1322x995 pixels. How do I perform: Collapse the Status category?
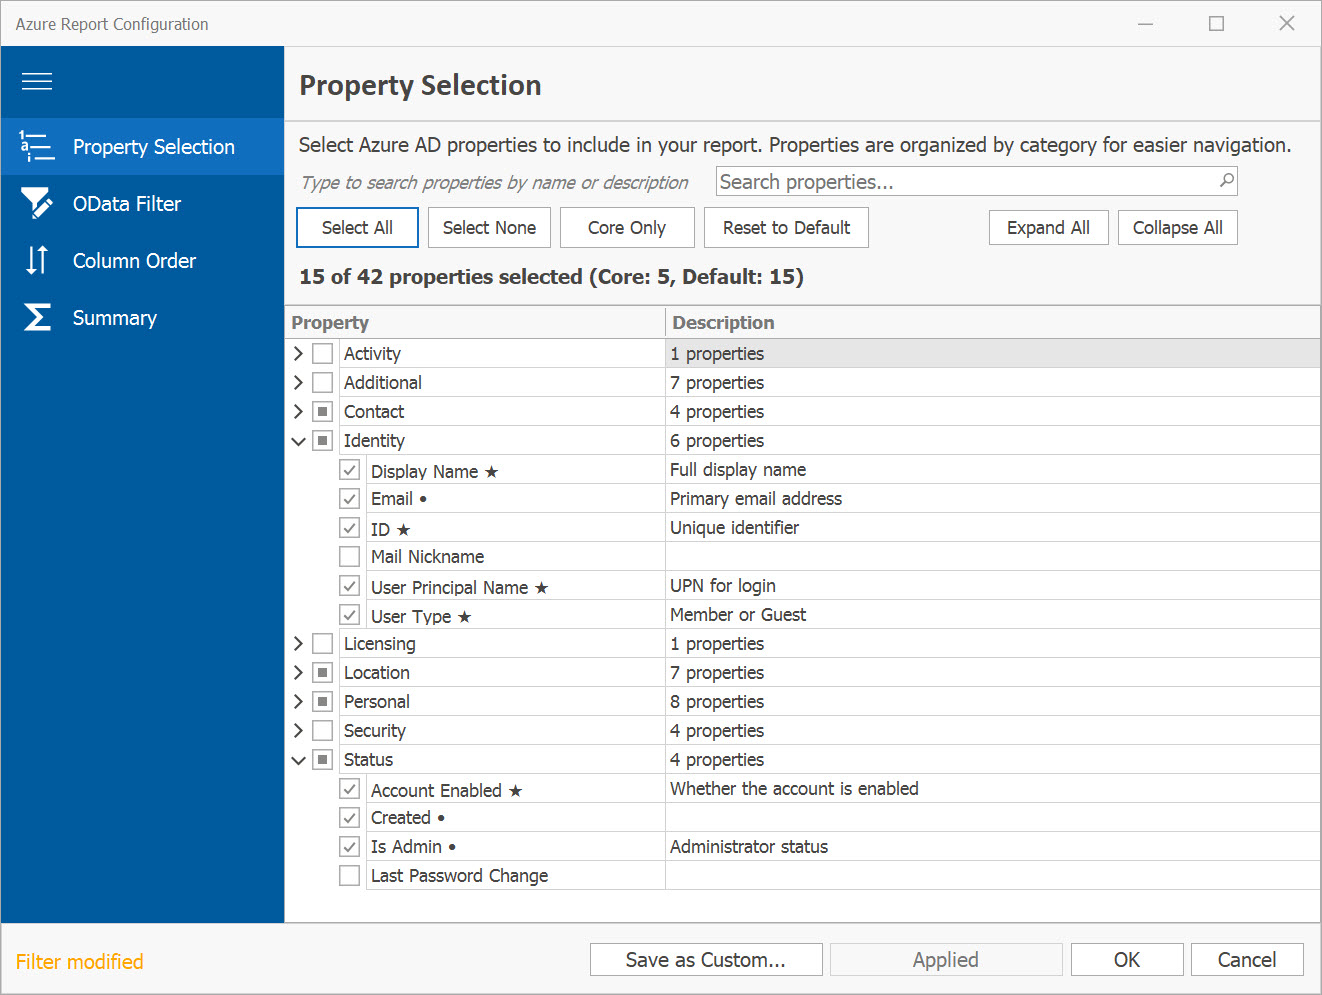(x=298, y=760)
